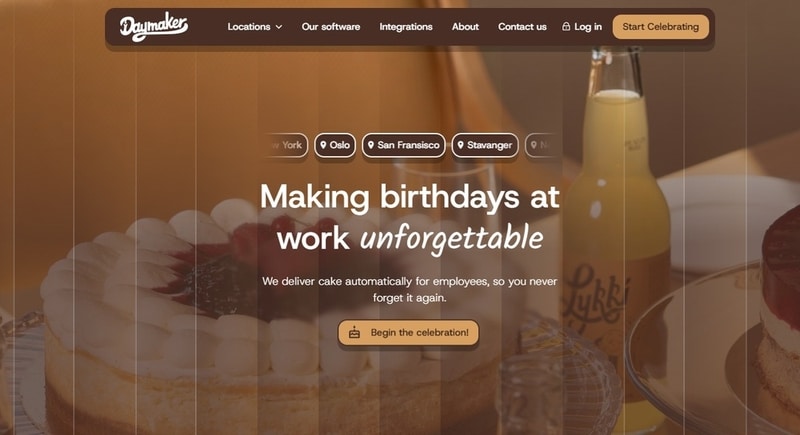The height and width of the screenshot is (435, 800).
Task: Click the location pin on Stavanger chip
Action: [x=460, y=145]
